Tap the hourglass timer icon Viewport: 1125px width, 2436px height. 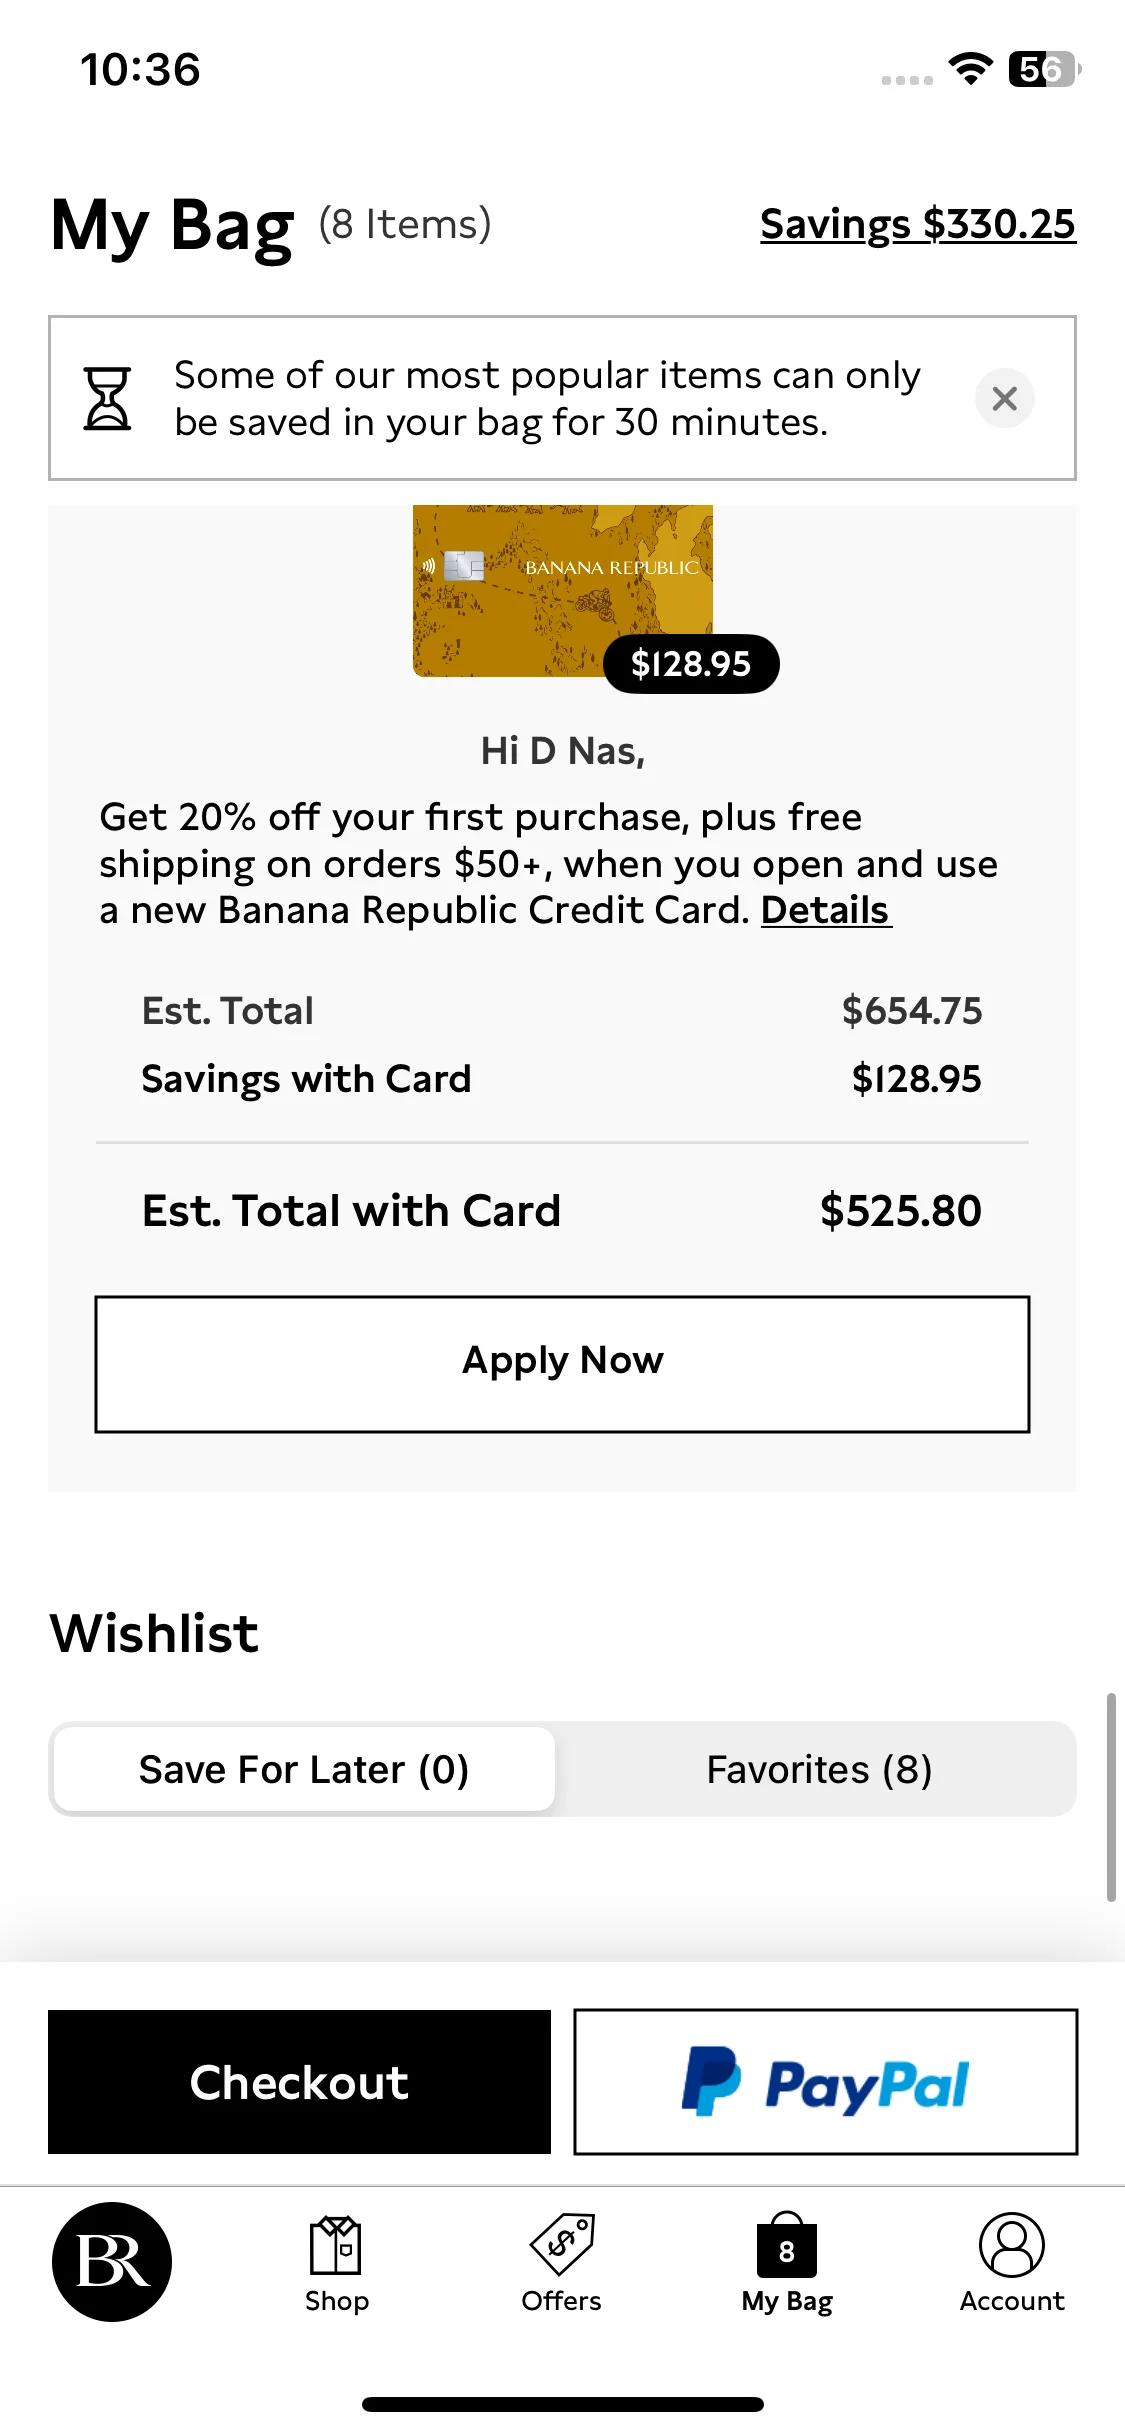107,398
